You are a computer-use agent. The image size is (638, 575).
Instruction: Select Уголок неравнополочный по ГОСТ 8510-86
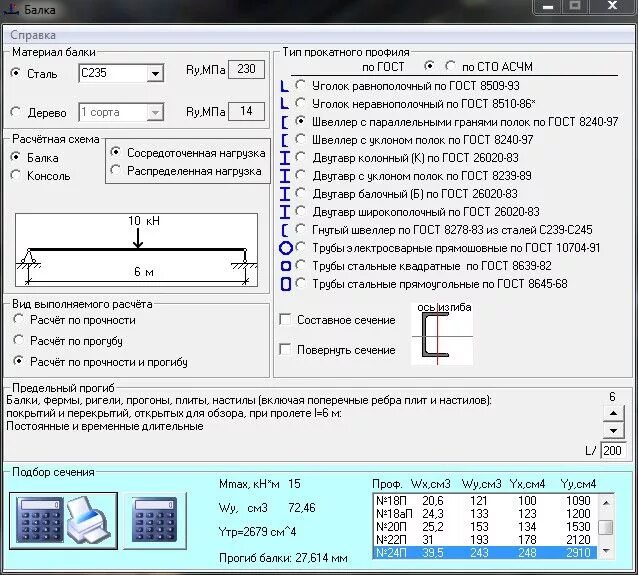click(x=300, y=103)
